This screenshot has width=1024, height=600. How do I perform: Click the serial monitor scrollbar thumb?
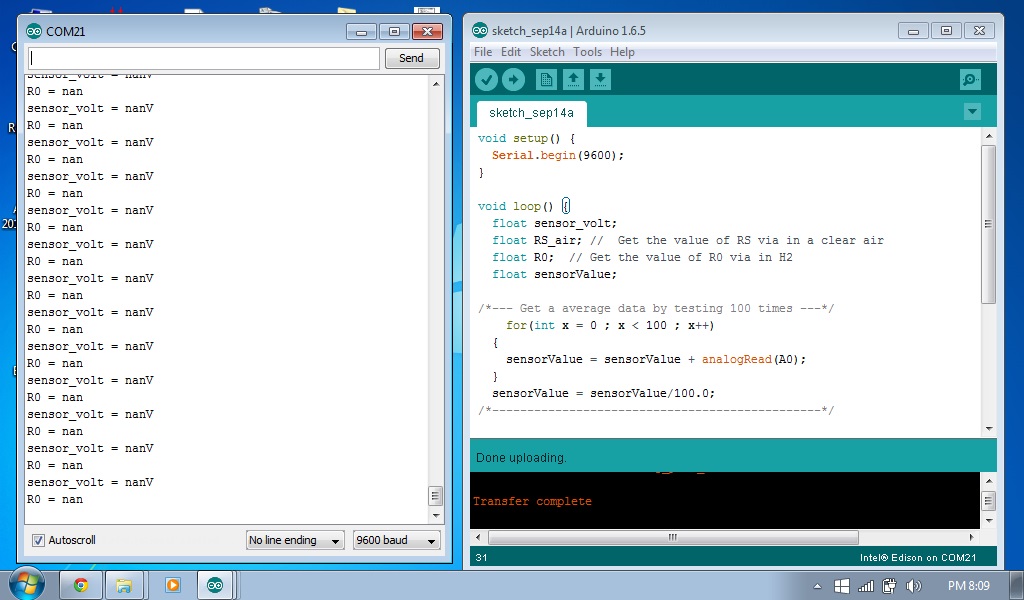[436, 496]
